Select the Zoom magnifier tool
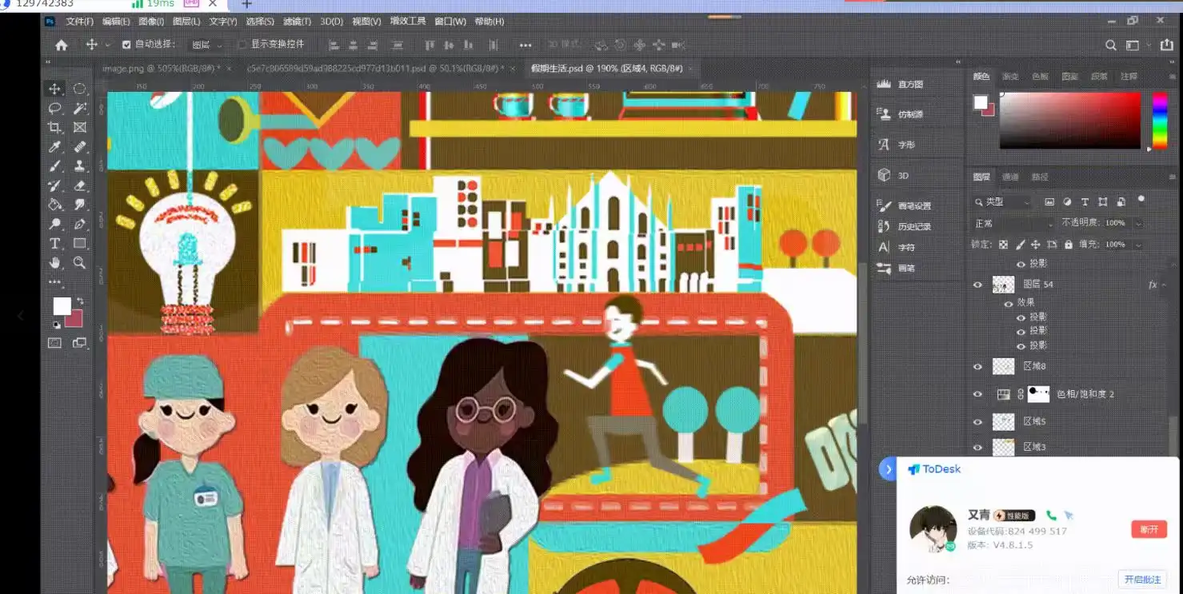Viewport: 1183px width, 594px height. (x=79, y=263)
